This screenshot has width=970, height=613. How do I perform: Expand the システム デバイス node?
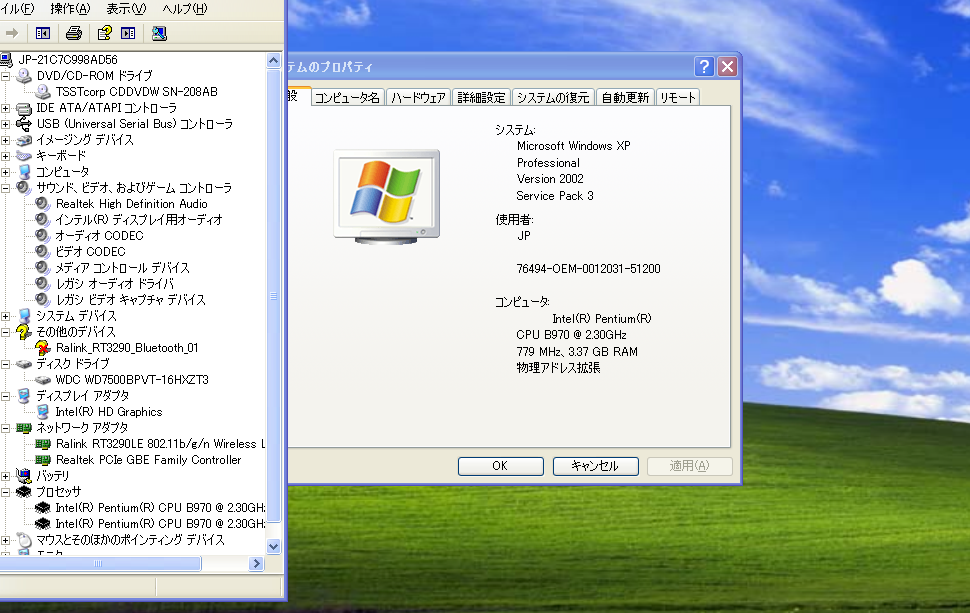(6, 317)
